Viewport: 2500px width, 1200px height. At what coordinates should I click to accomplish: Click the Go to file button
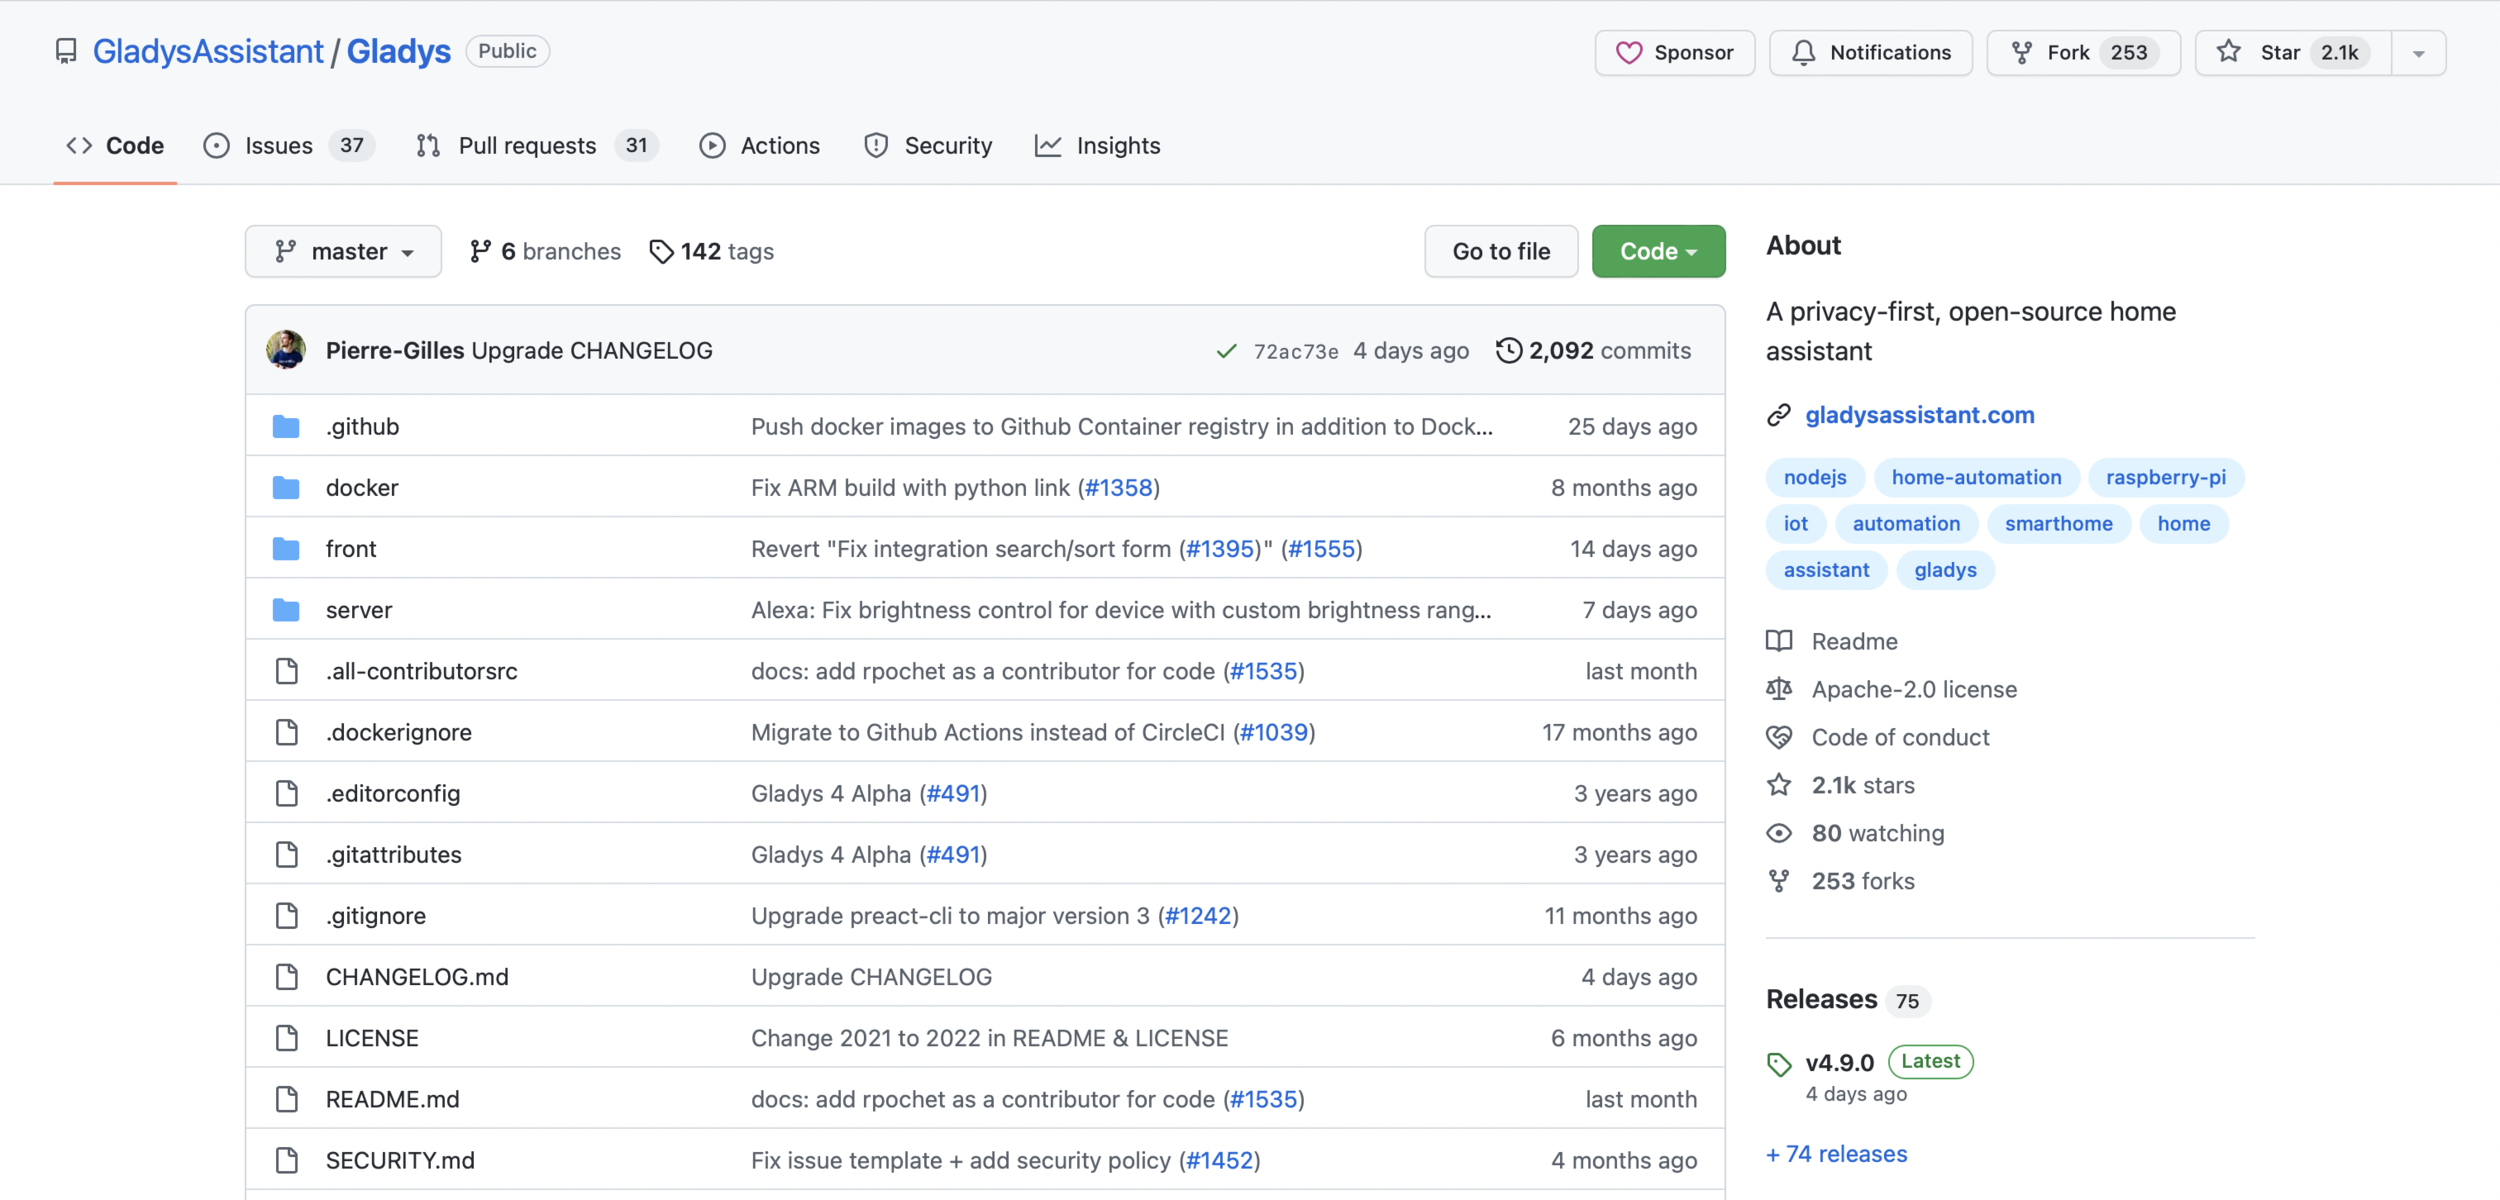click(1500, 252)
